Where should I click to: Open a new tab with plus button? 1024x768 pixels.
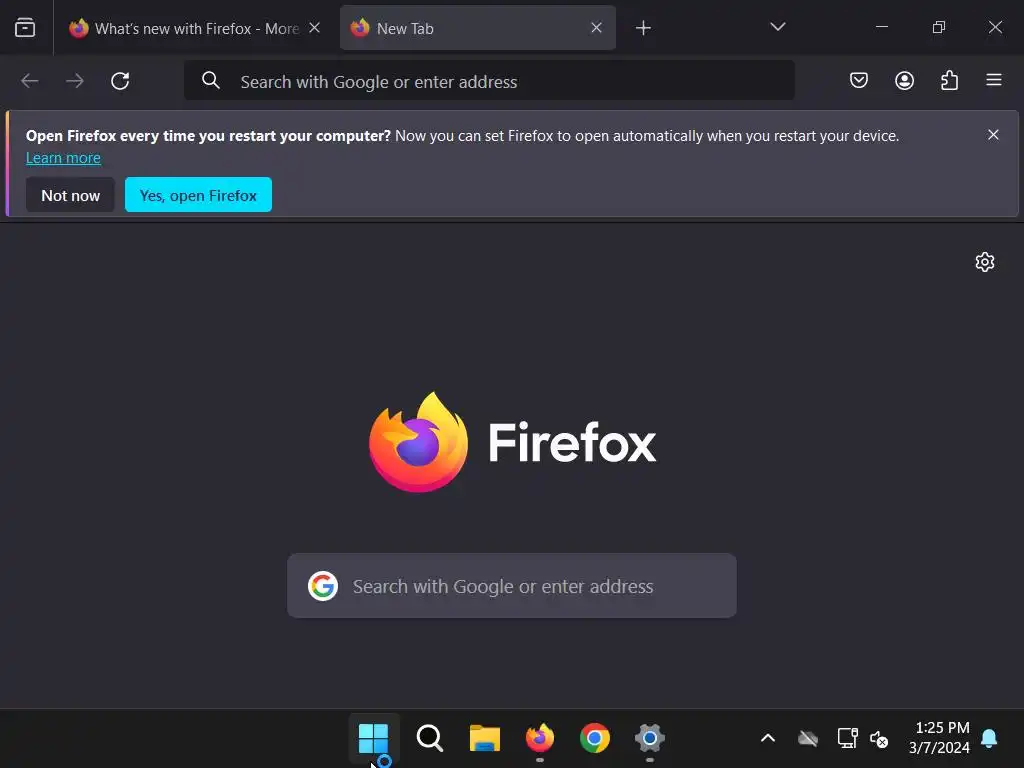[x=643, y=27]
